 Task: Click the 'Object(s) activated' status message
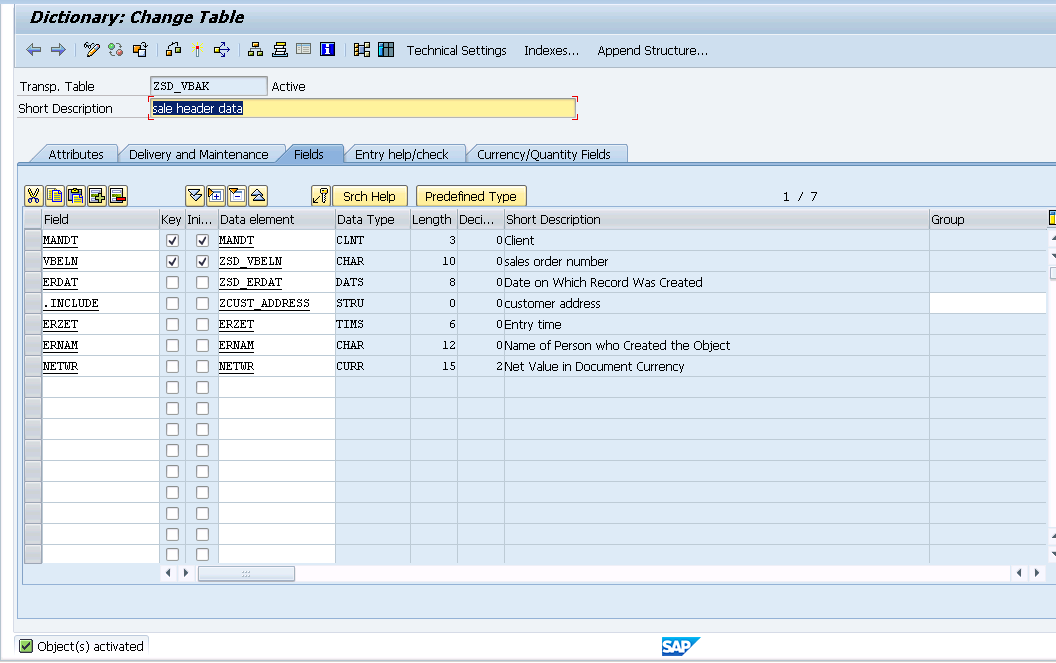(x=90, y=646)
